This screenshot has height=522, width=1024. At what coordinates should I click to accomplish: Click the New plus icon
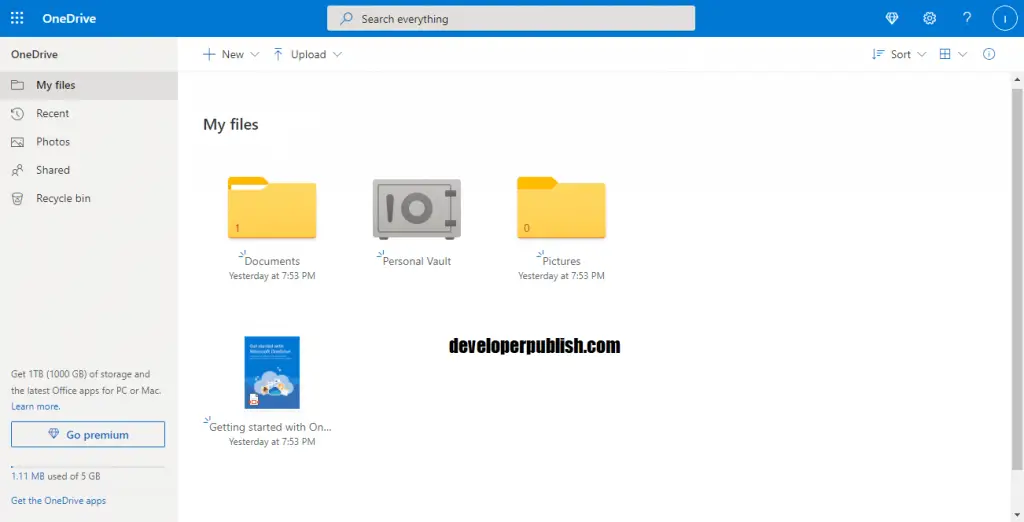209,54
